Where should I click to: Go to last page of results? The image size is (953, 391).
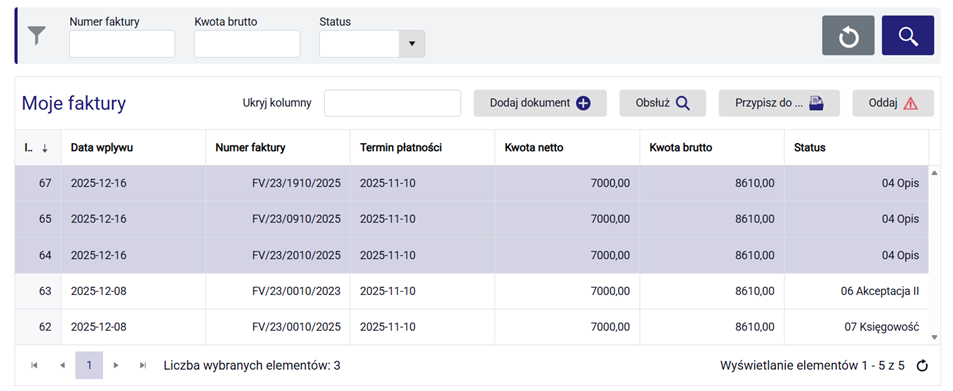click(143, 365)
